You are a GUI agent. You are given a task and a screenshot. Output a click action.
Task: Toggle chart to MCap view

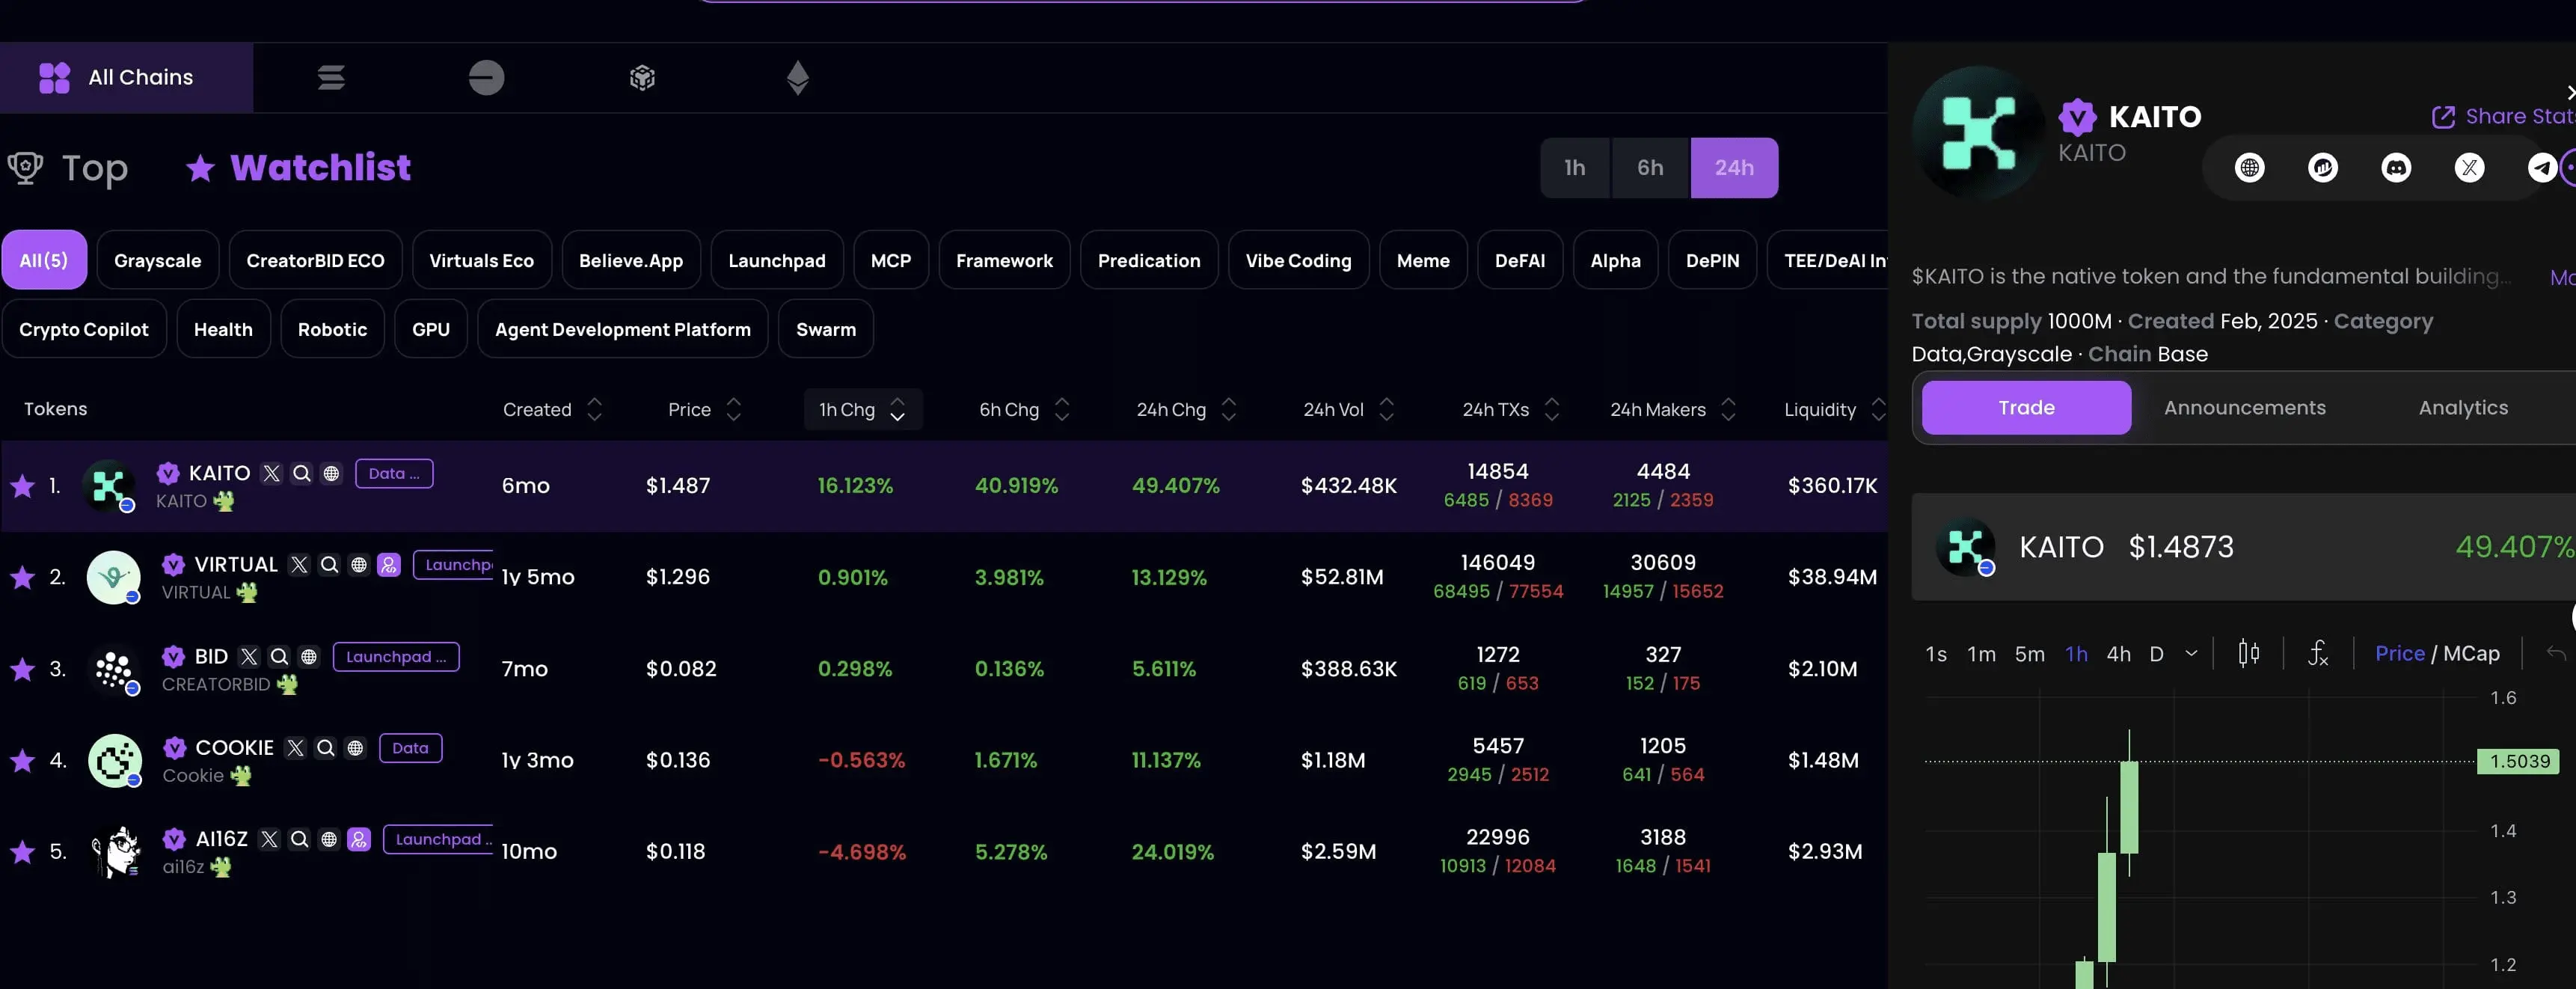click(2471, 653)
